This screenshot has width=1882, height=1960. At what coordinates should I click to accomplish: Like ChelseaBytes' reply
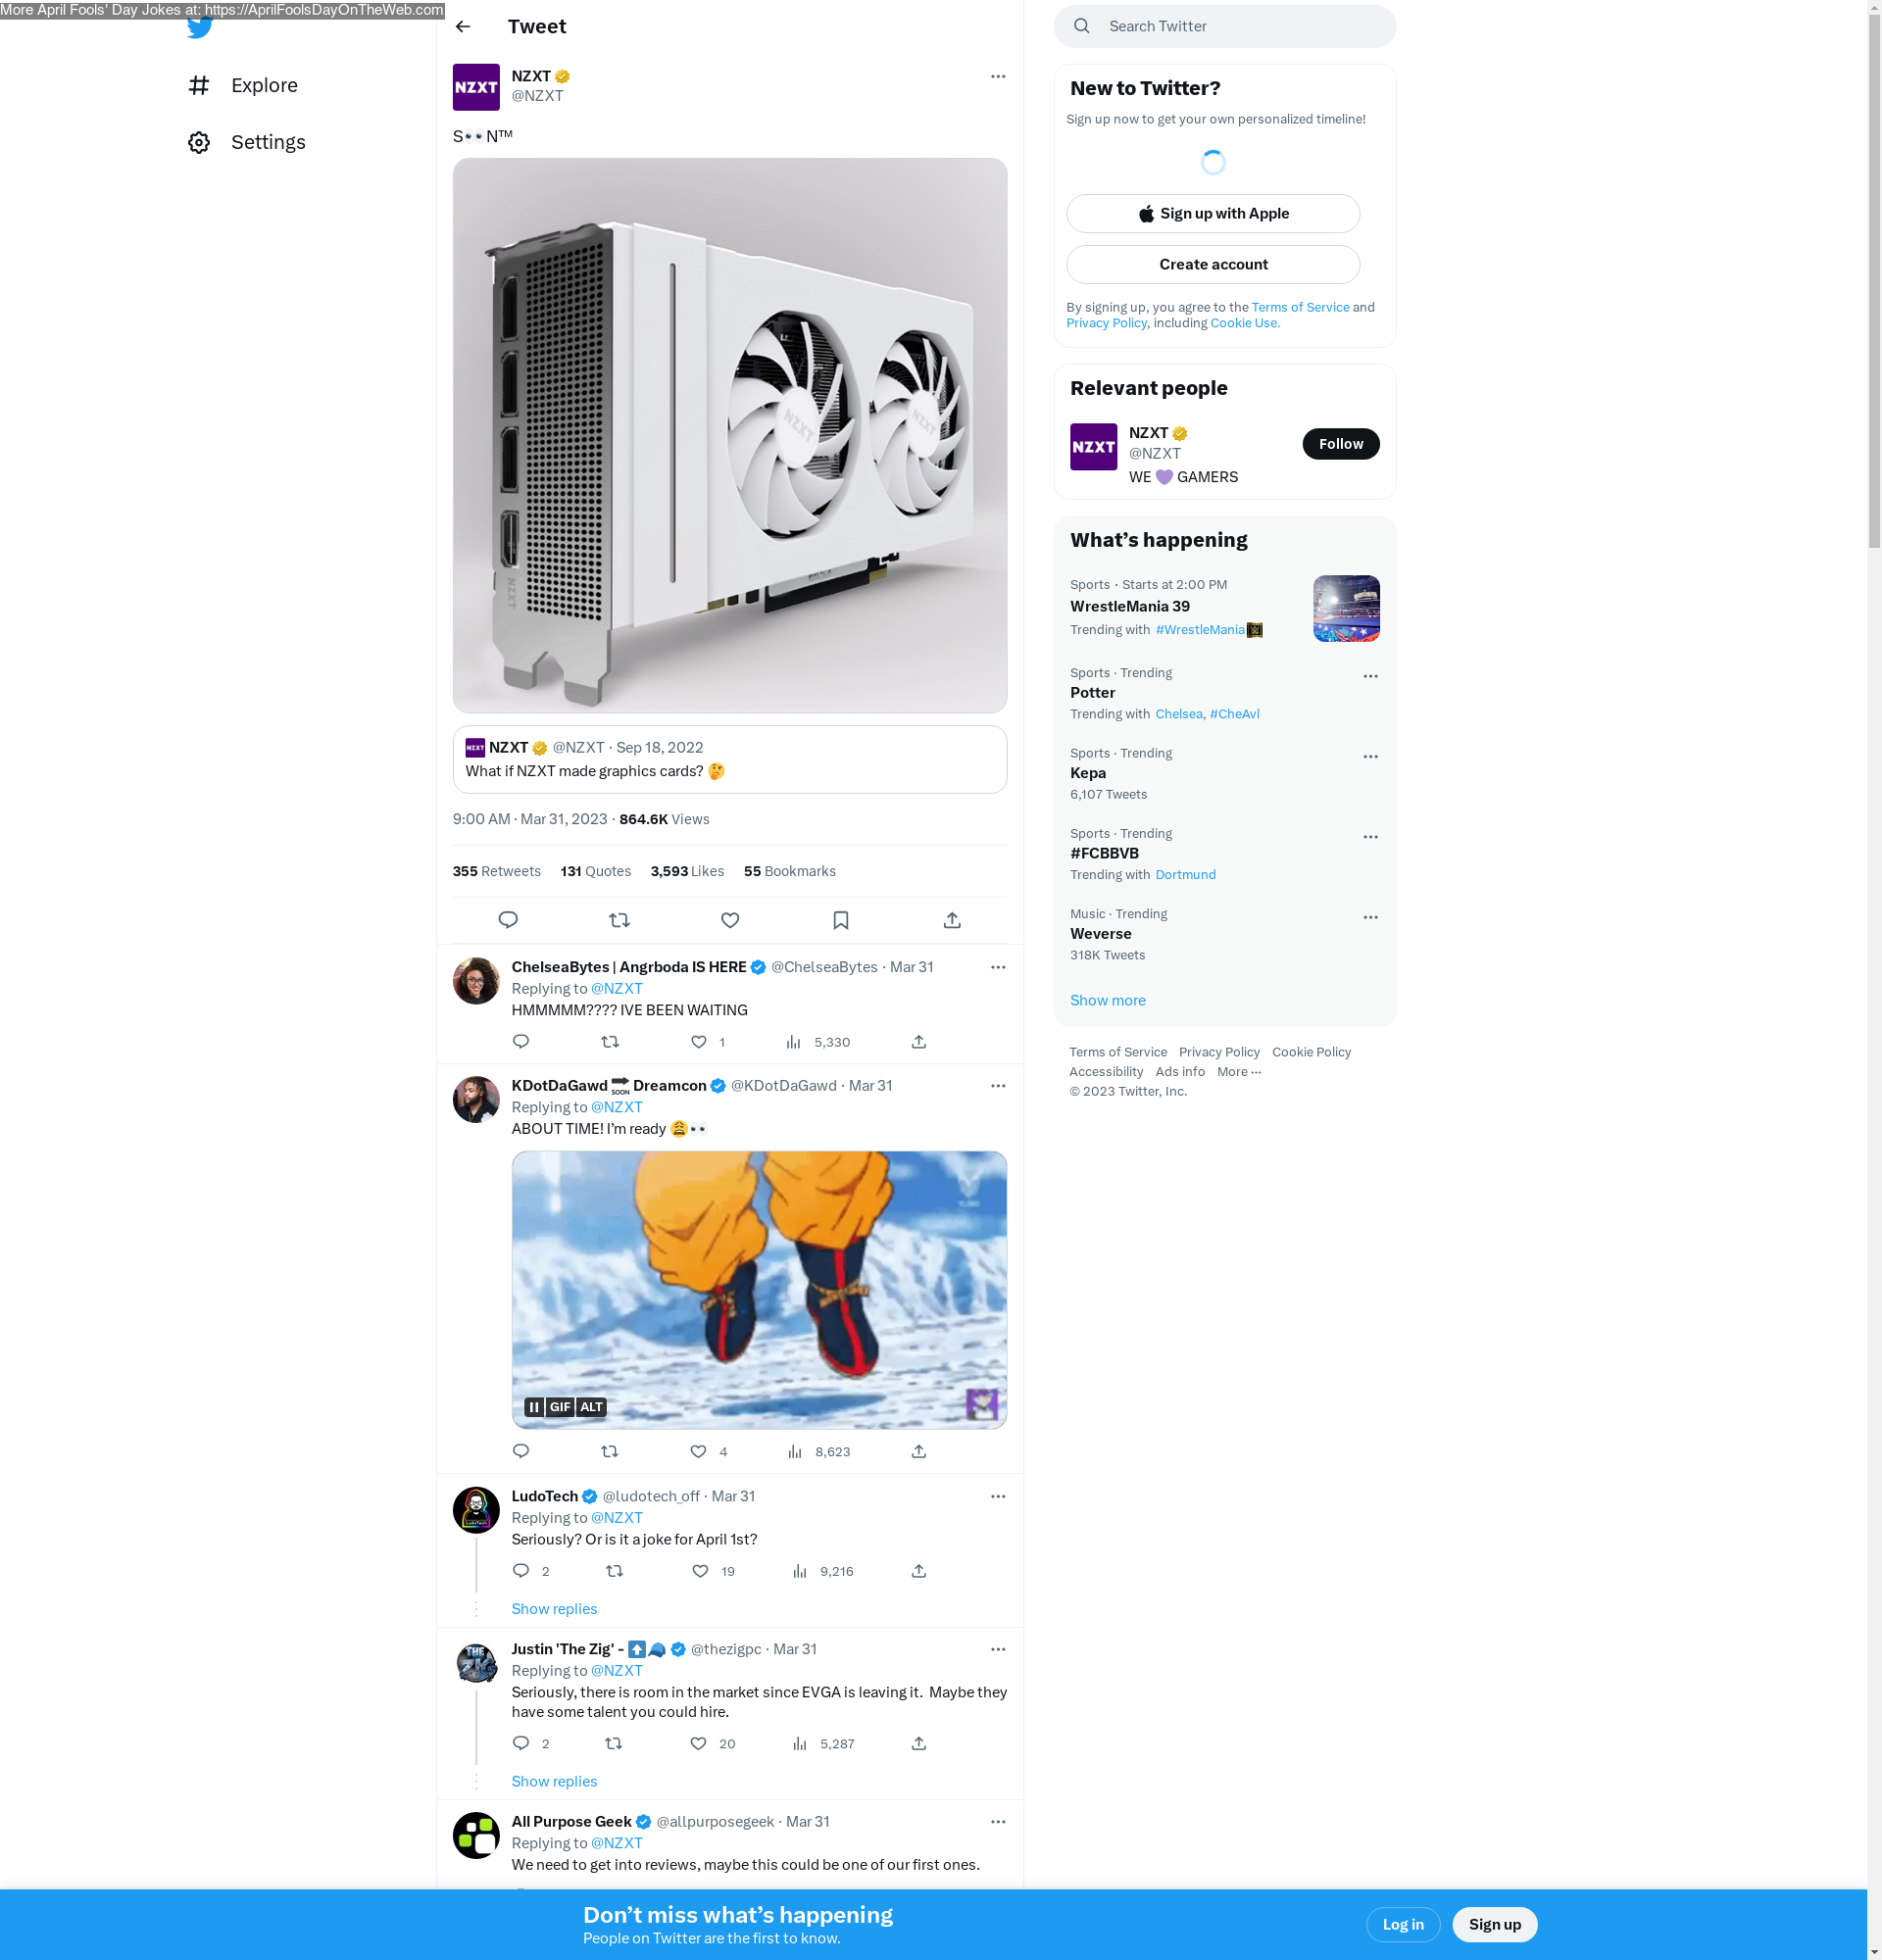(x=698, y=1042)
